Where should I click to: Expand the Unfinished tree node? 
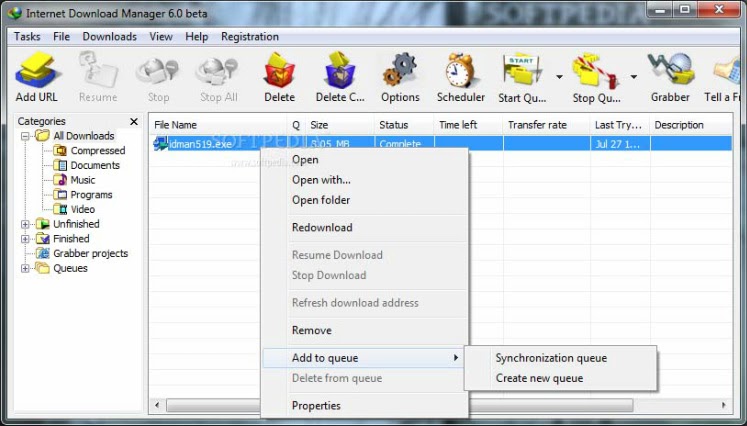point(25,224)
